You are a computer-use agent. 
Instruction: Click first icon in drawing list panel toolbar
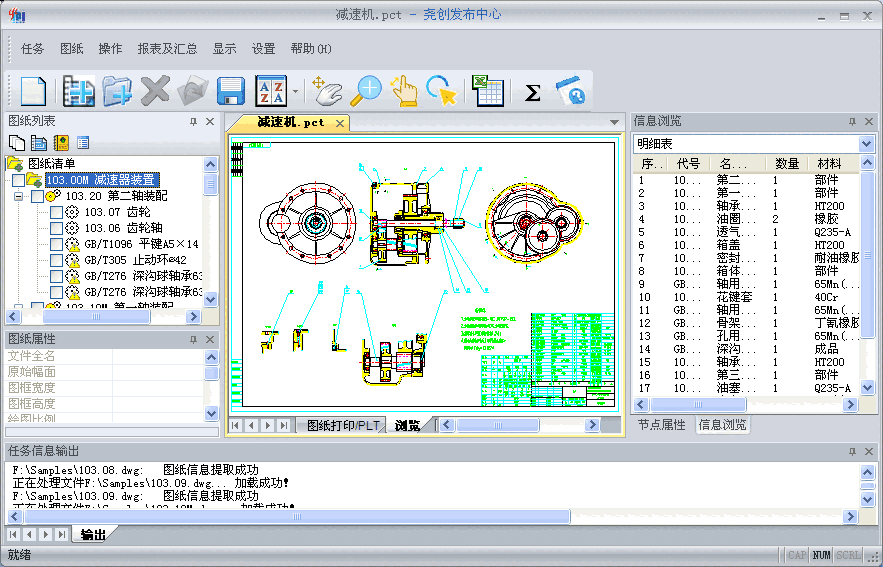(17, 143)
